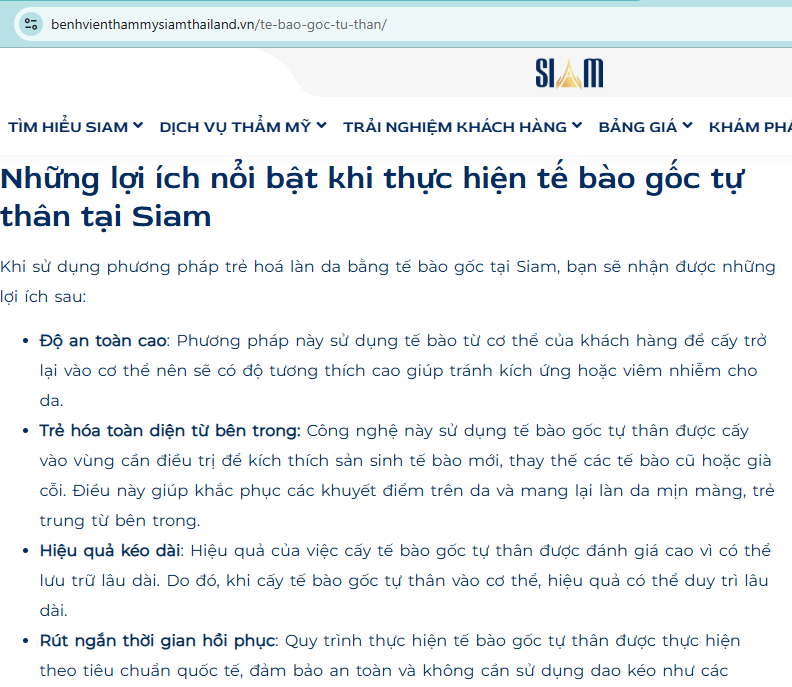Open the DỊCH VỤ THẨM MỸ menu

pyautogui.click(x=235, y=127)
